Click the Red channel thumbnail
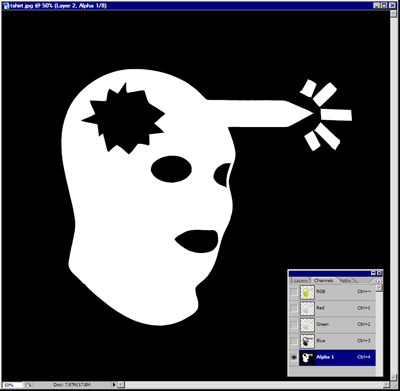 307,309
